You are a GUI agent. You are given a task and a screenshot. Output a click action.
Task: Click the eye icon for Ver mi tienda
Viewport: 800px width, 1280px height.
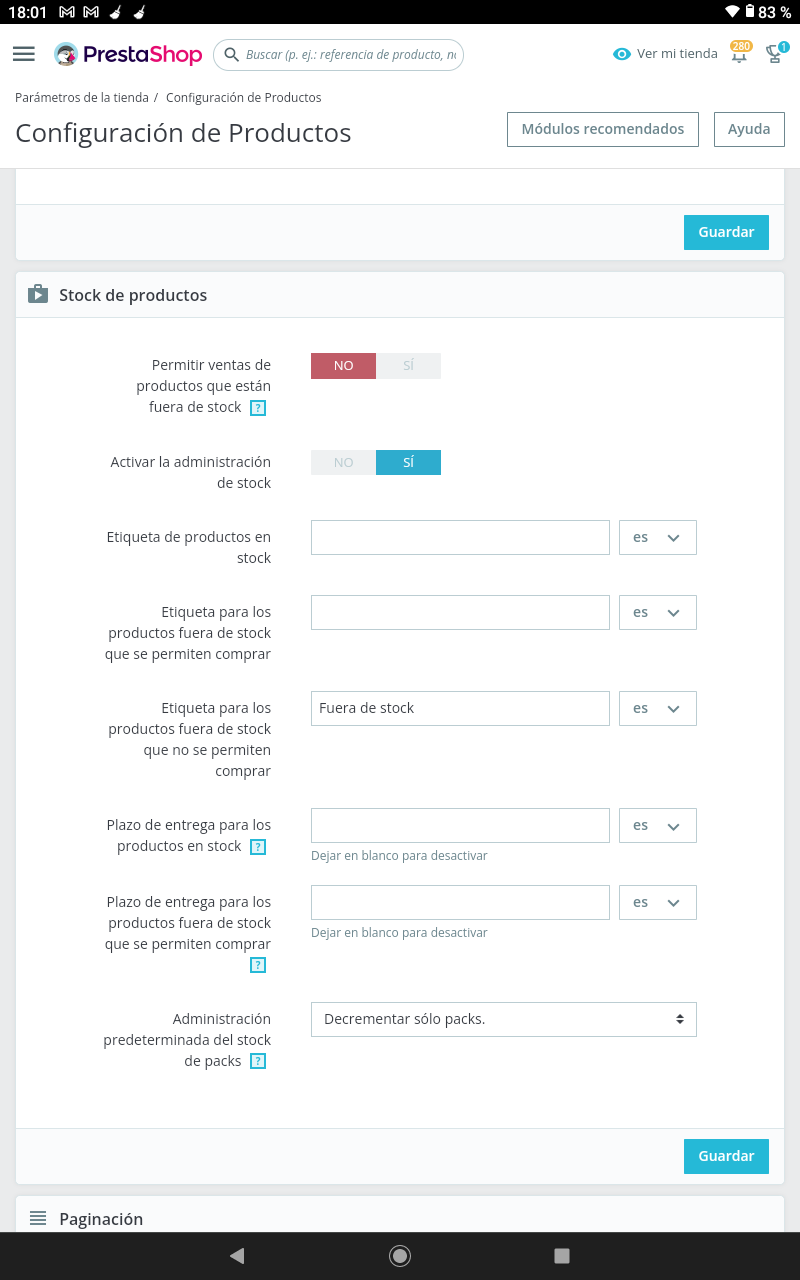[622, 54]
